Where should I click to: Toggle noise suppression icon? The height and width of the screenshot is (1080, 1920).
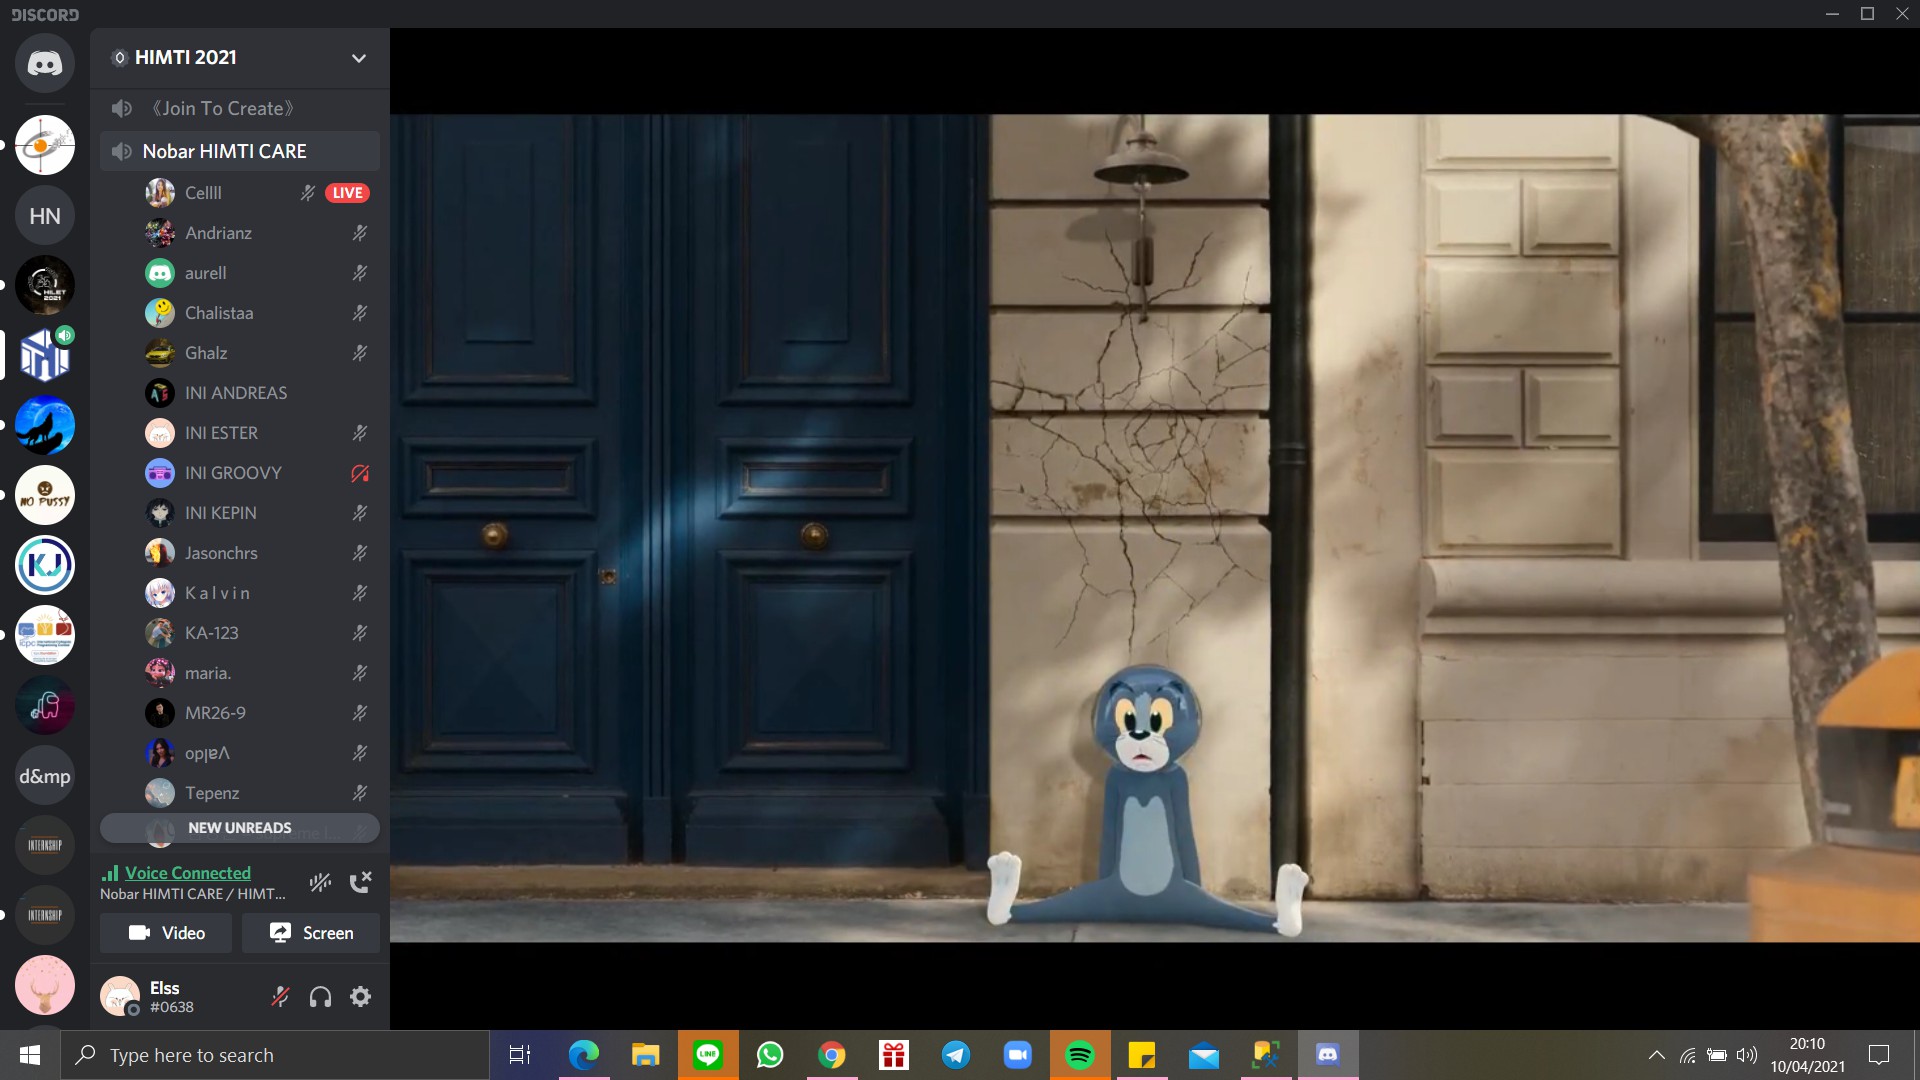(x=320, y=882)
